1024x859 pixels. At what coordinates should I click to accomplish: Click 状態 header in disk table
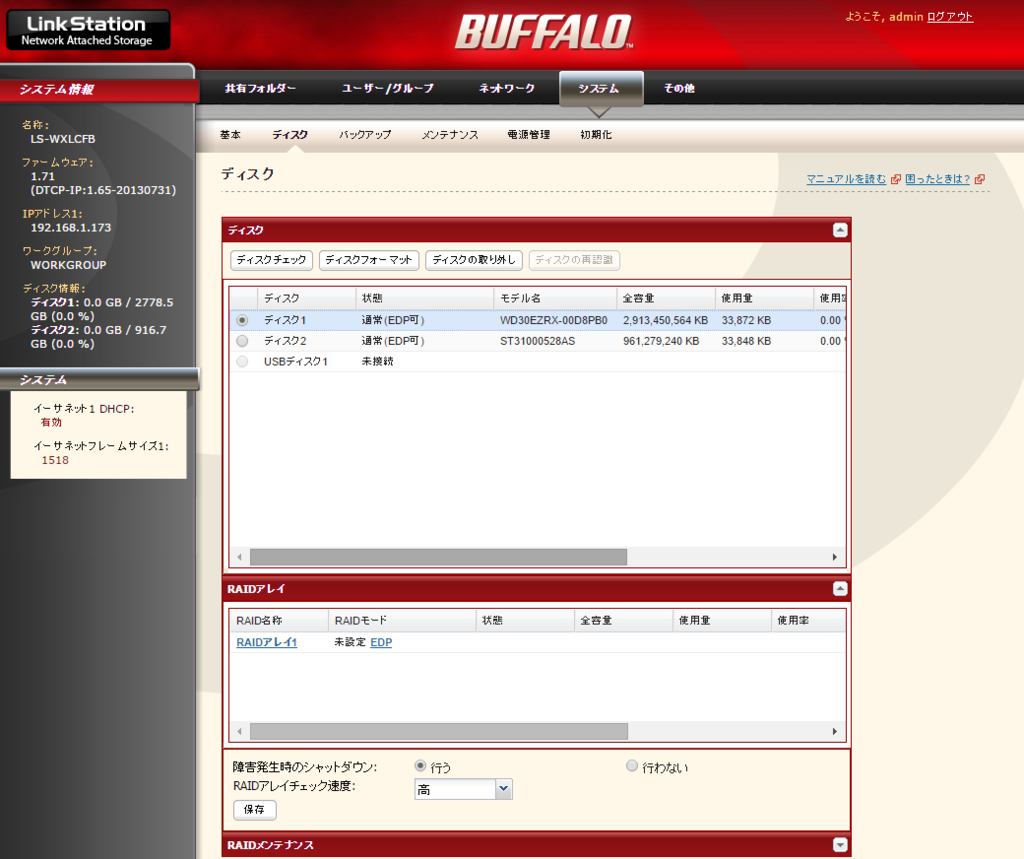pos(424,298)
